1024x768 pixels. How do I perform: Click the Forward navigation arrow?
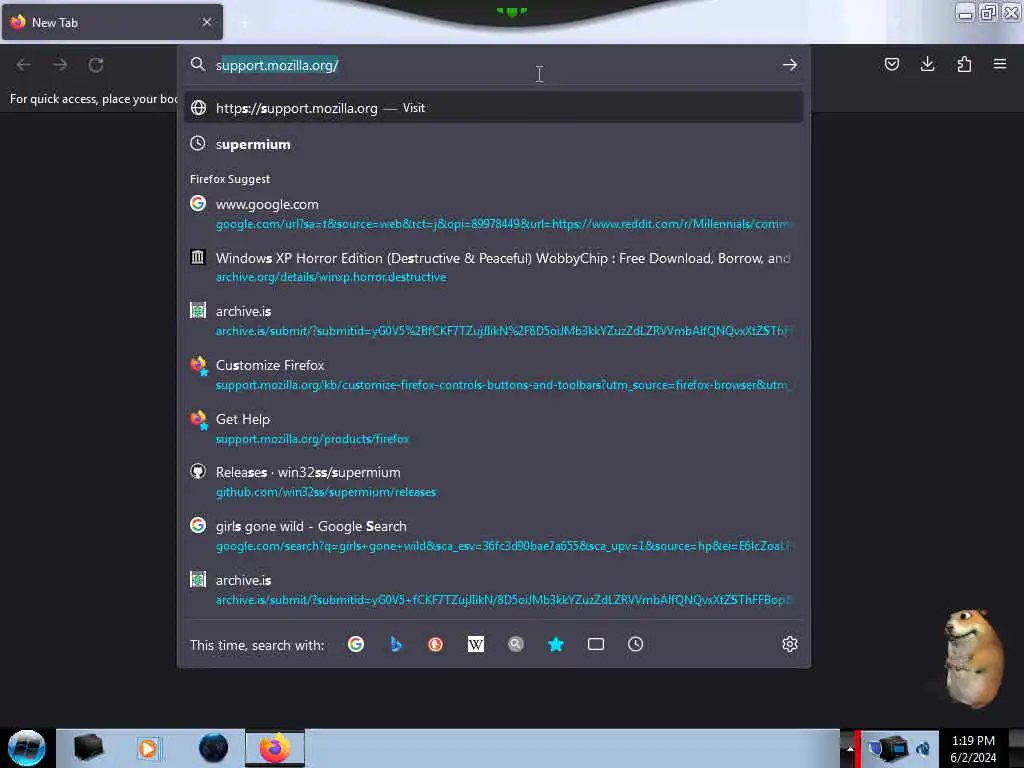(60, 65)
